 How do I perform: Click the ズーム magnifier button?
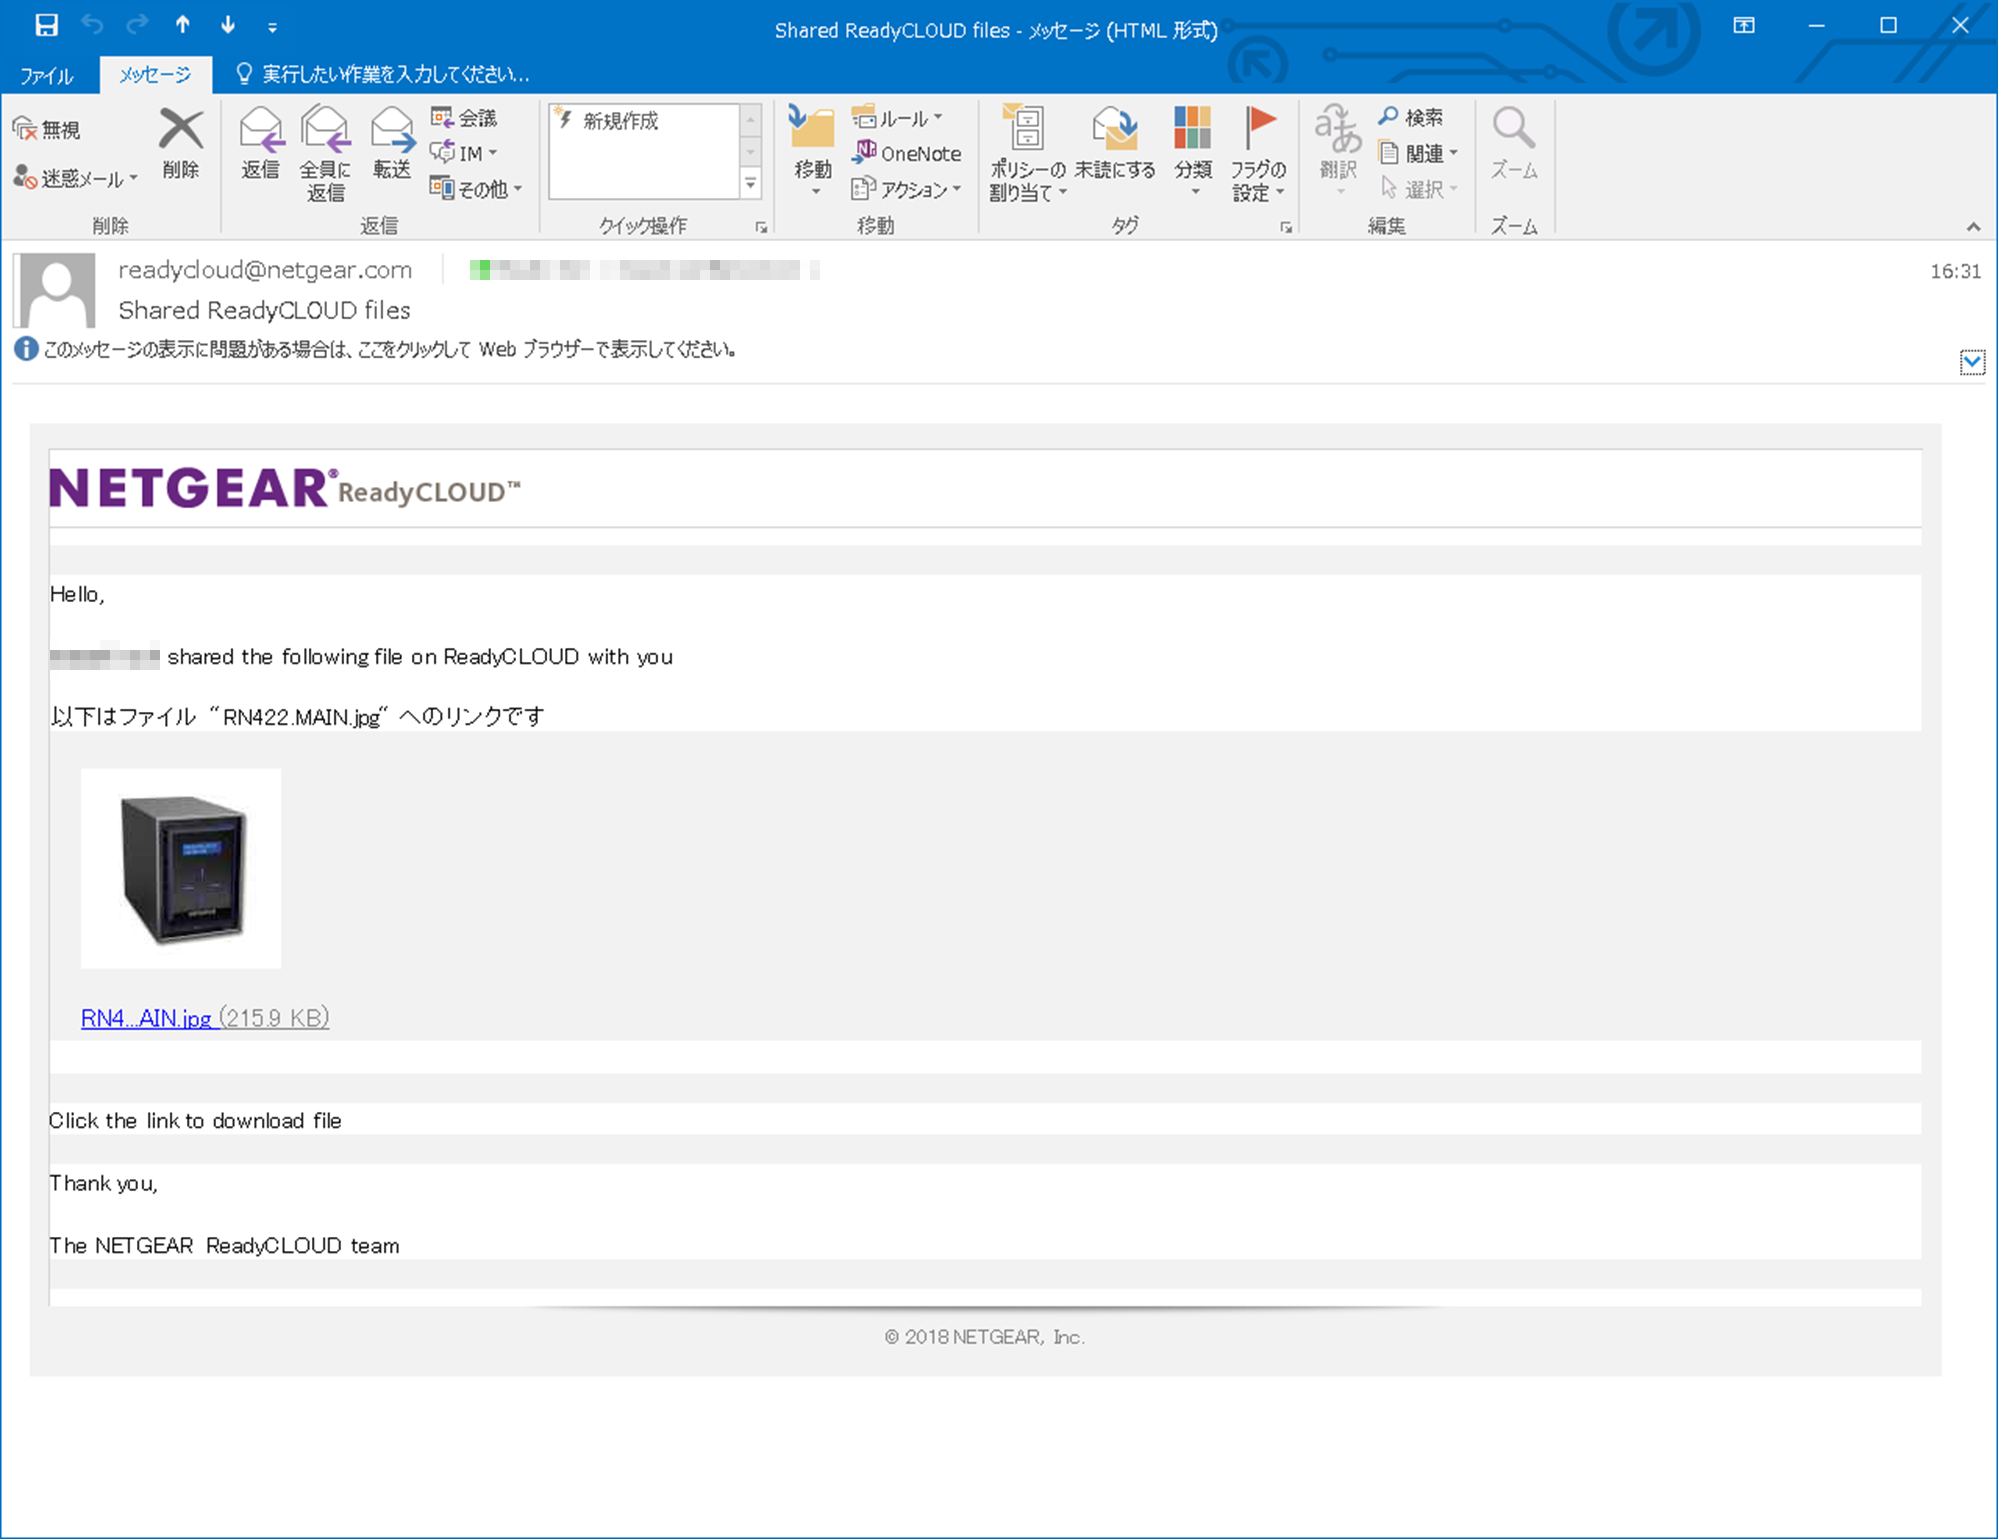[1514, 144]
